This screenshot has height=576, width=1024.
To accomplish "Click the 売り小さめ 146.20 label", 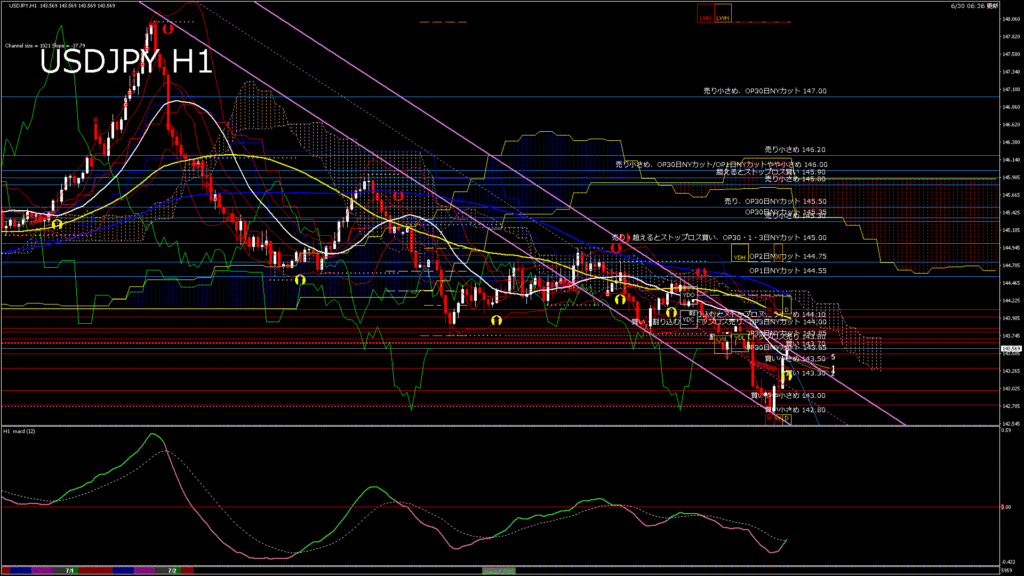I will (795, 150).
